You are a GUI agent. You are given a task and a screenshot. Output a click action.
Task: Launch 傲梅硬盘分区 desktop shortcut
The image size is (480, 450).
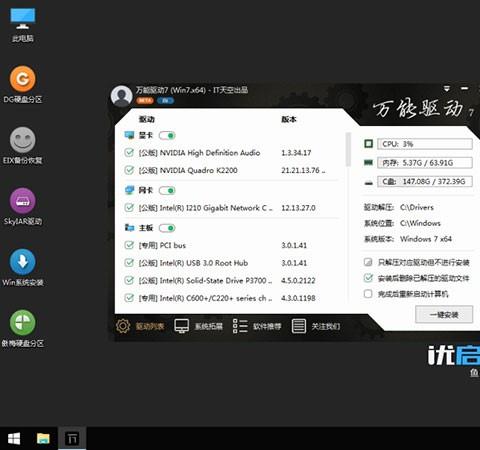(x=23, y=329)
